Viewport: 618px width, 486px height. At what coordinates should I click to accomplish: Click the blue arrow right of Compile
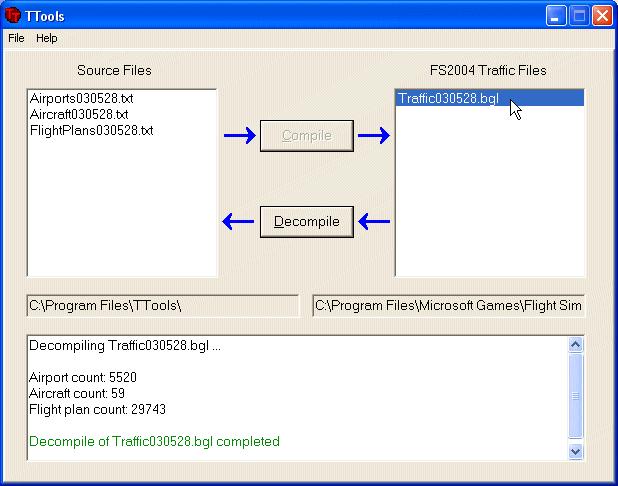point(373,136)
